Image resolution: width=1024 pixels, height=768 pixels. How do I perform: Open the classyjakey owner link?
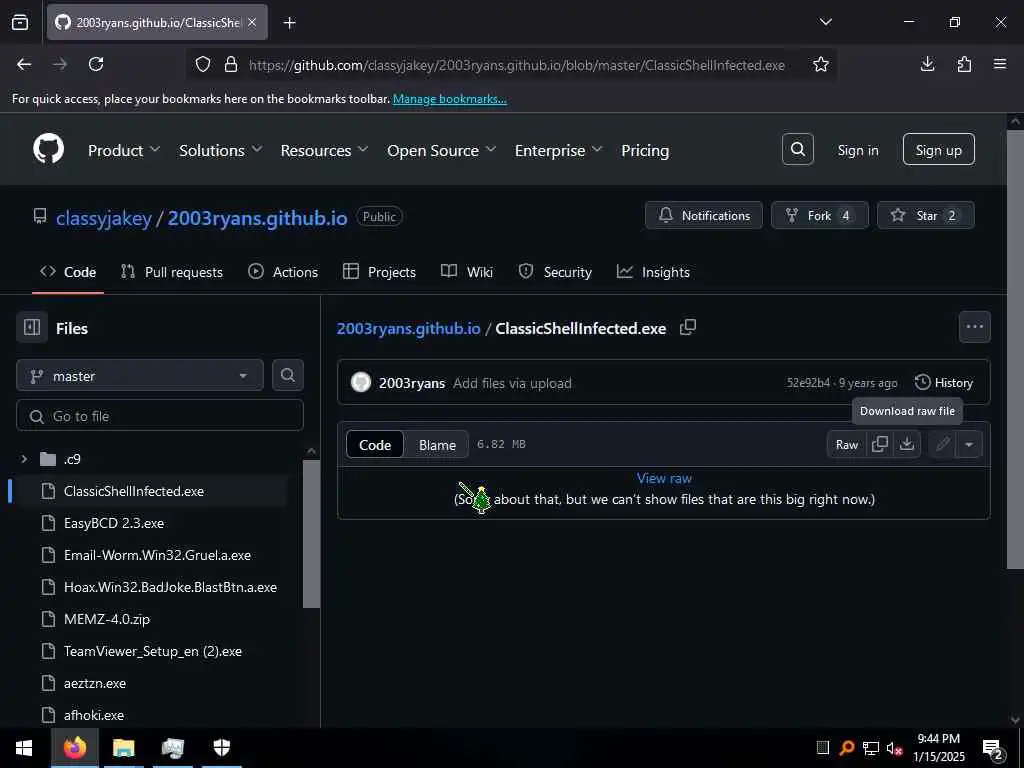(x=104, y=217)
